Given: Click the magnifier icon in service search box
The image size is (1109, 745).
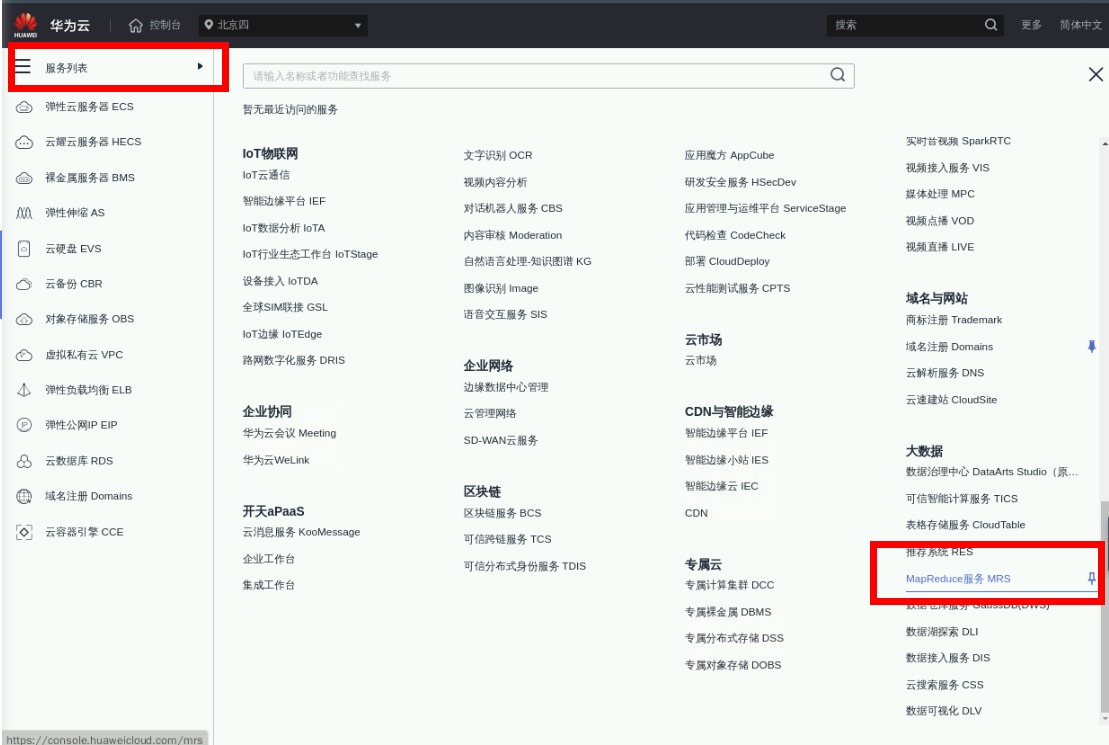Looking at the screenshot, I should point(837,75).
